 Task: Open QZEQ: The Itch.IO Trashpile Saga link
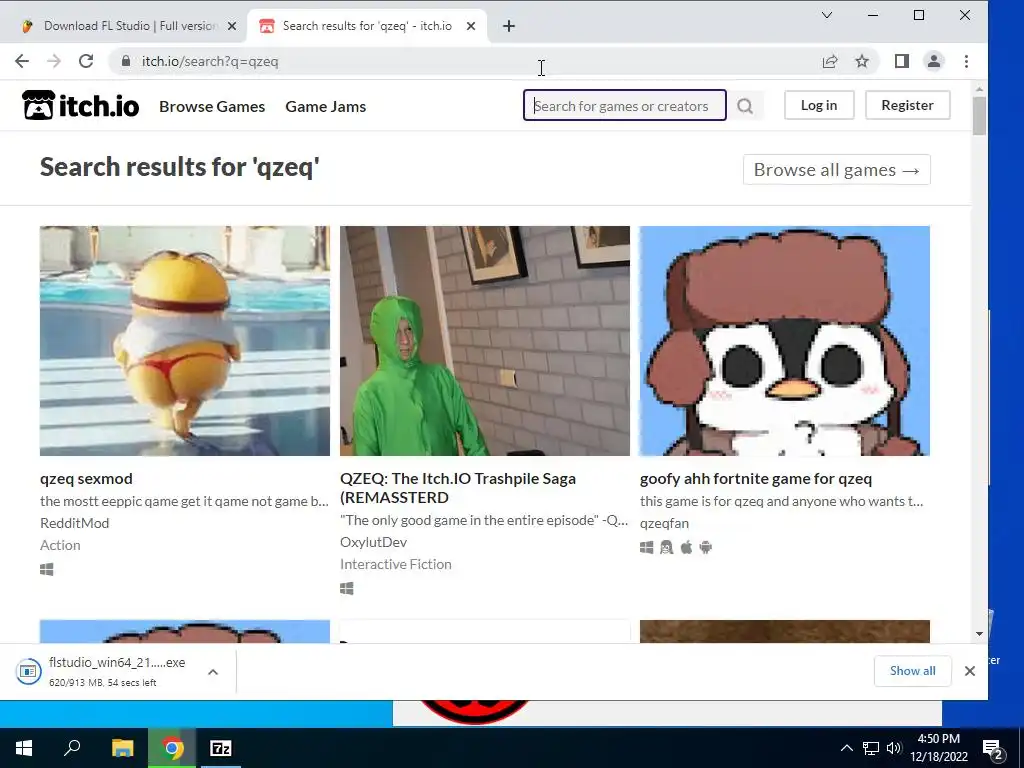(458, 488)
